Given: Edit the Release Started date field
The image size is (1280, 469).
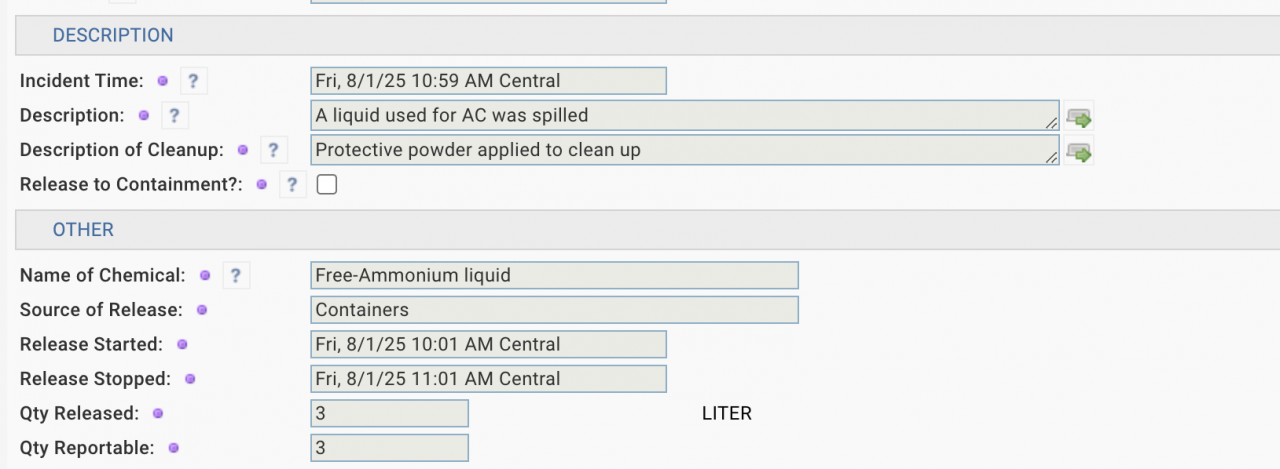Looking at the screenshot, I should pyautogui.click(x=488, y=344).
